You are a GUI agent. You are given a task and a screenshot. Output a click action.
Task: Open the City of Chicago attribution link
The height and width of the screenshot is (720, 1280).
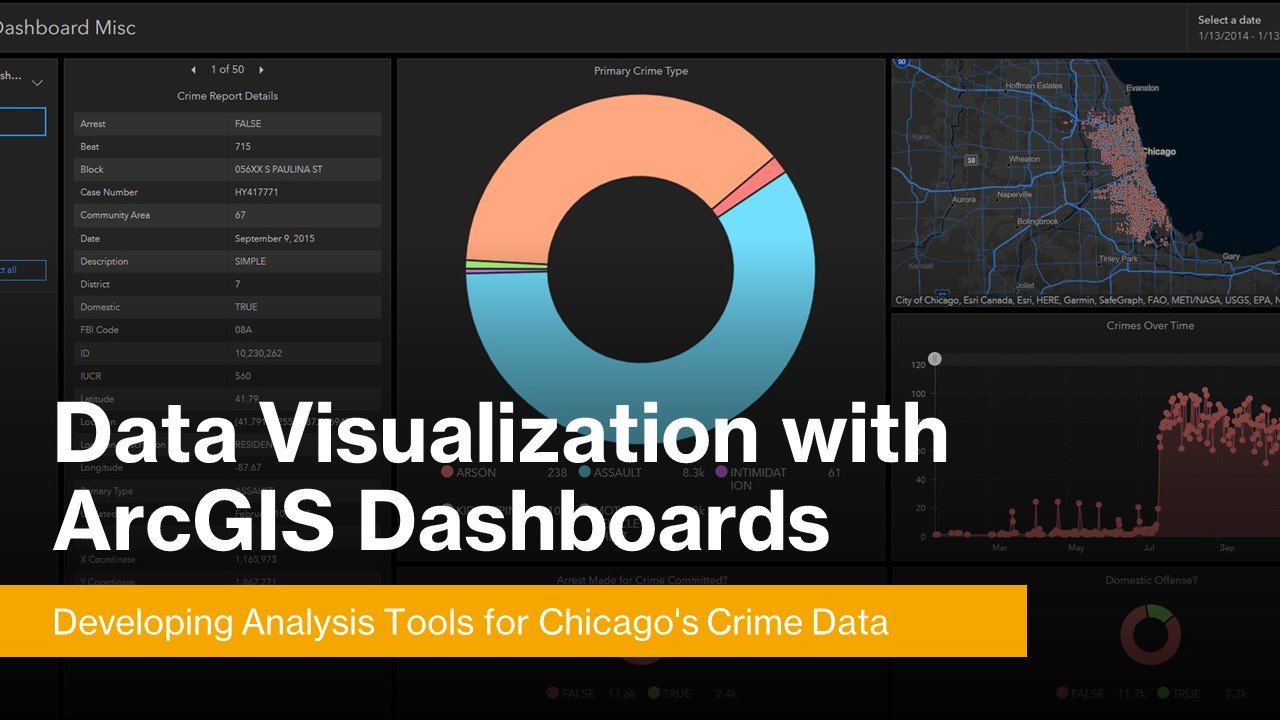(925, 300)
